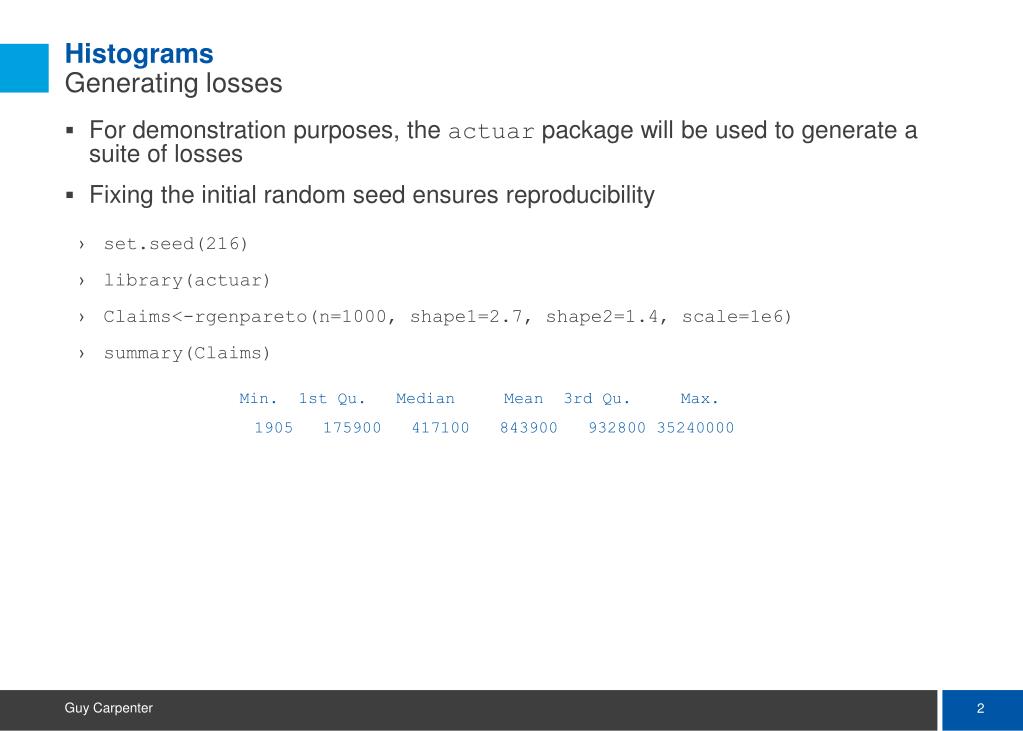The height and width of the screenshot is (731, 1023).
Task: Click the Guy Carpenter footer text
Action: [108, 708]
